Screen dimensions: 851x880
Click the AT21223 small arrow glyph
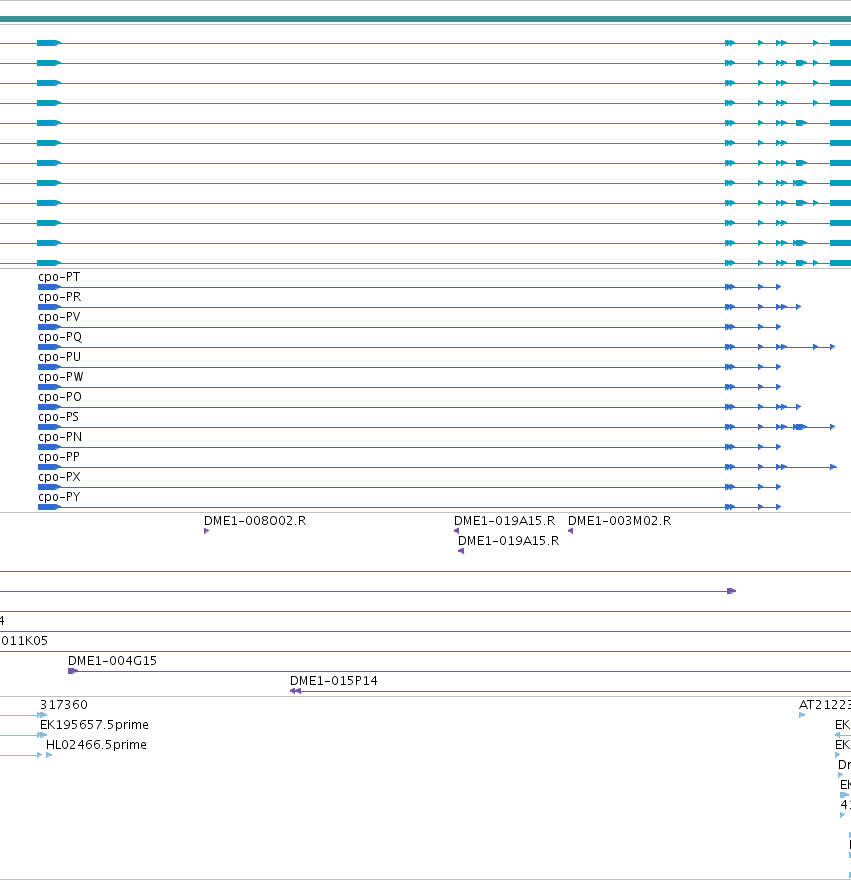tap(802, 715)
